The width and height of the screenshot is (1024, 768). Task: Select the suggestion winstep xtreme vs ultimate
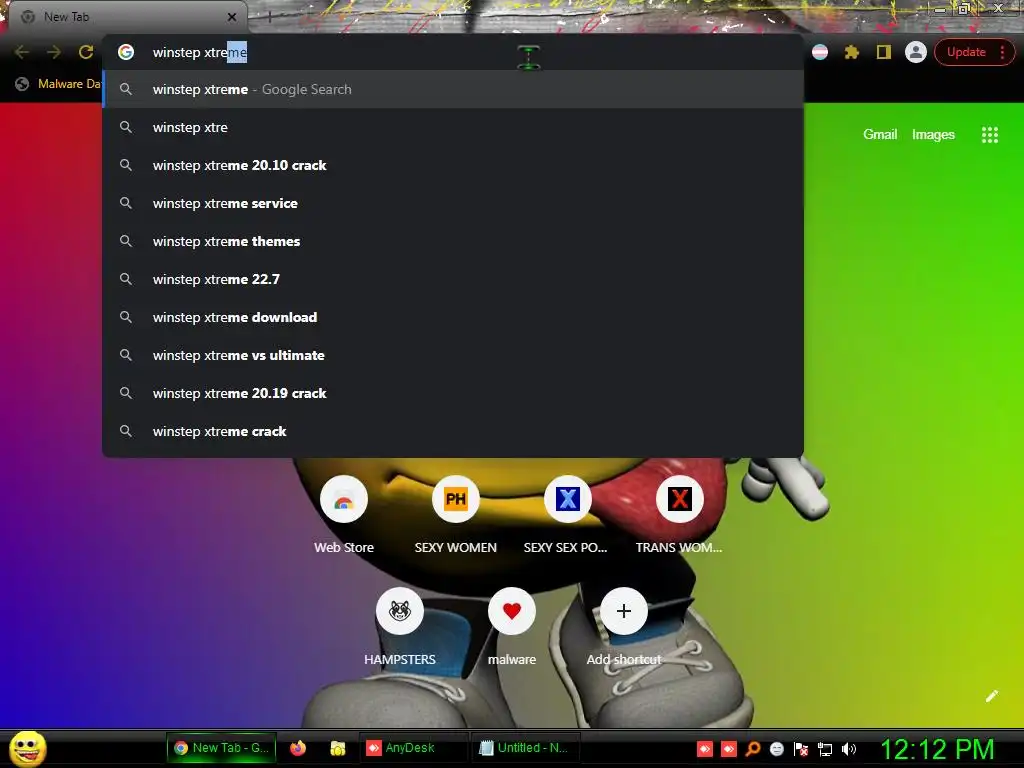point(453,355)
